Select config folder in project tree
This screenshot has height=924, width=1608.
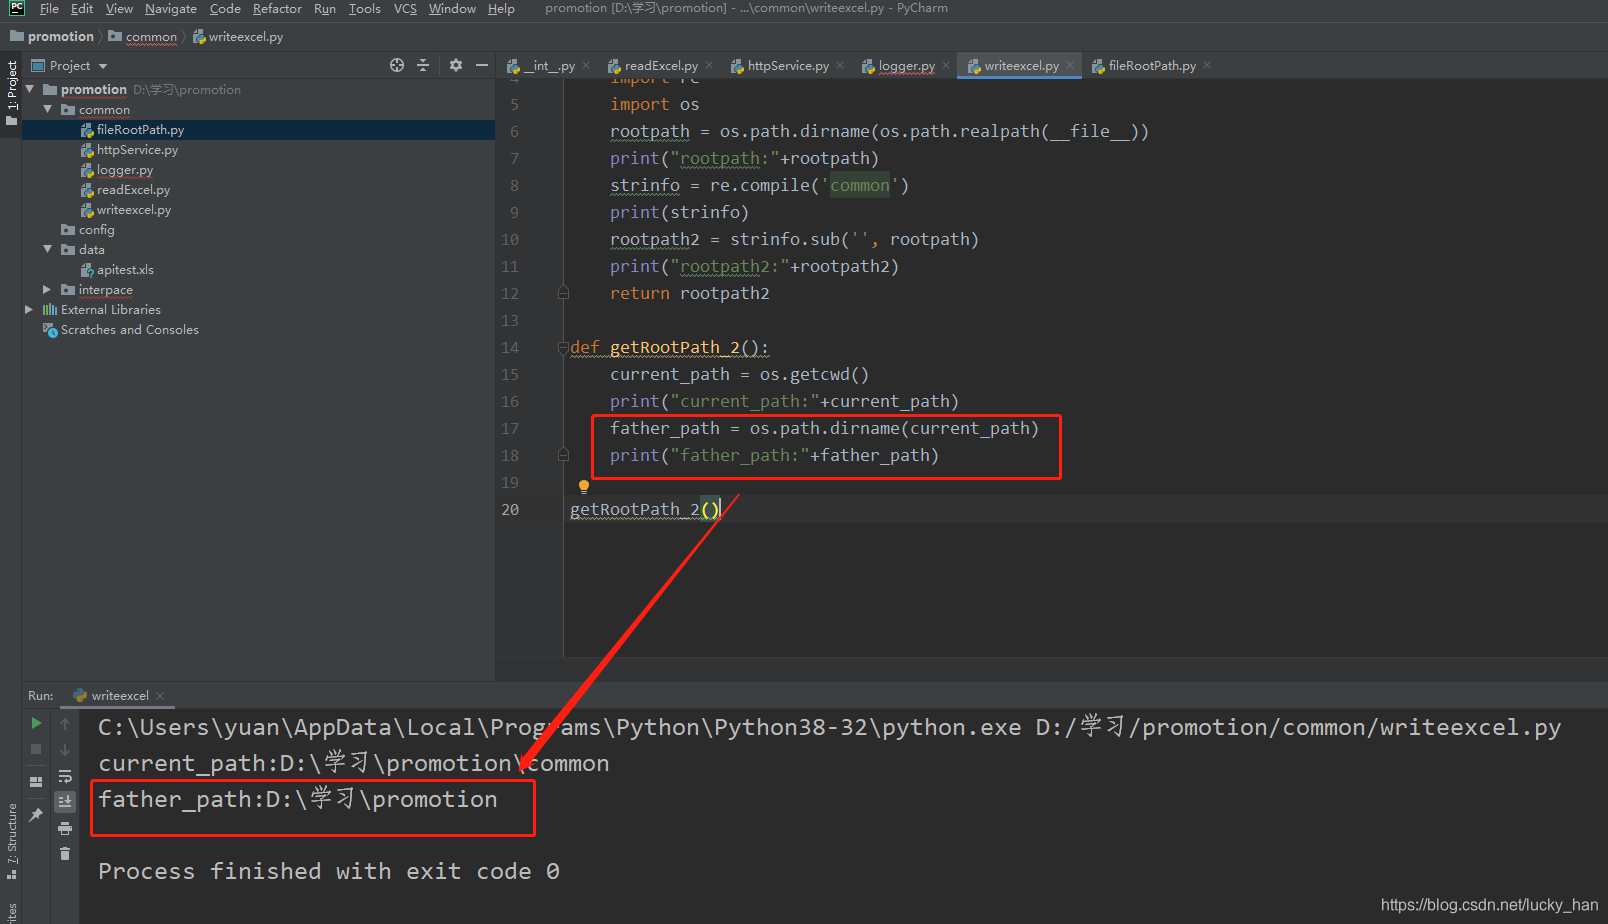point(88,230)
